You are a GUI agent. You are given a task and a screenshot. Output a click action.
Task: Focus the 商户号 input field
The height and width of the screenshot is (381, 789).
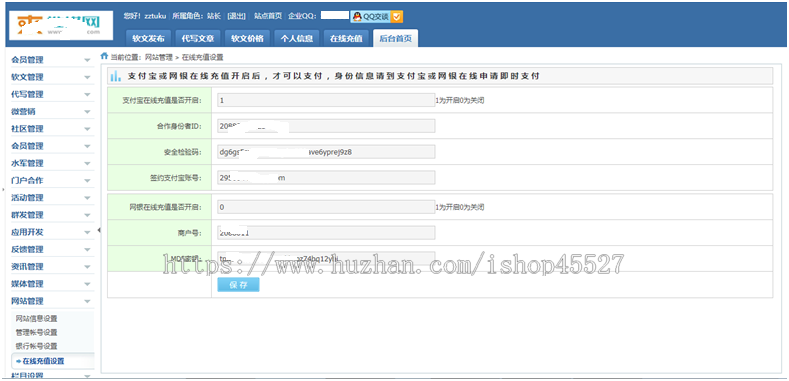pos(326,233)
